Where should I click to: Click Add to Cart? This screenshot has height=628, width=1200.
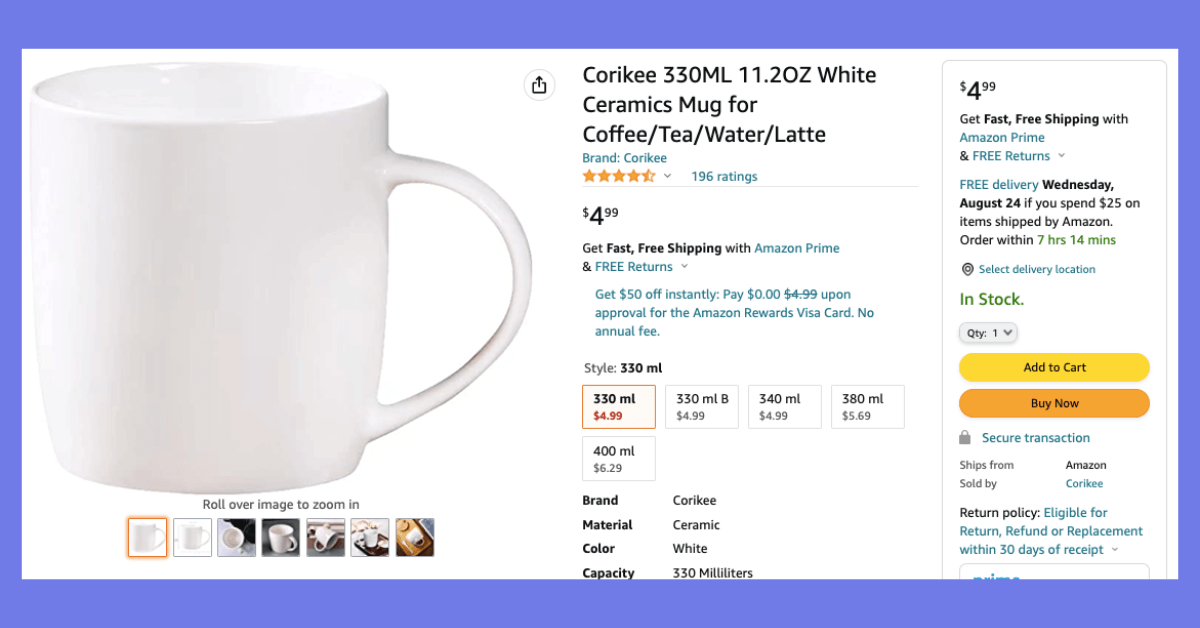coord(1054,367)
